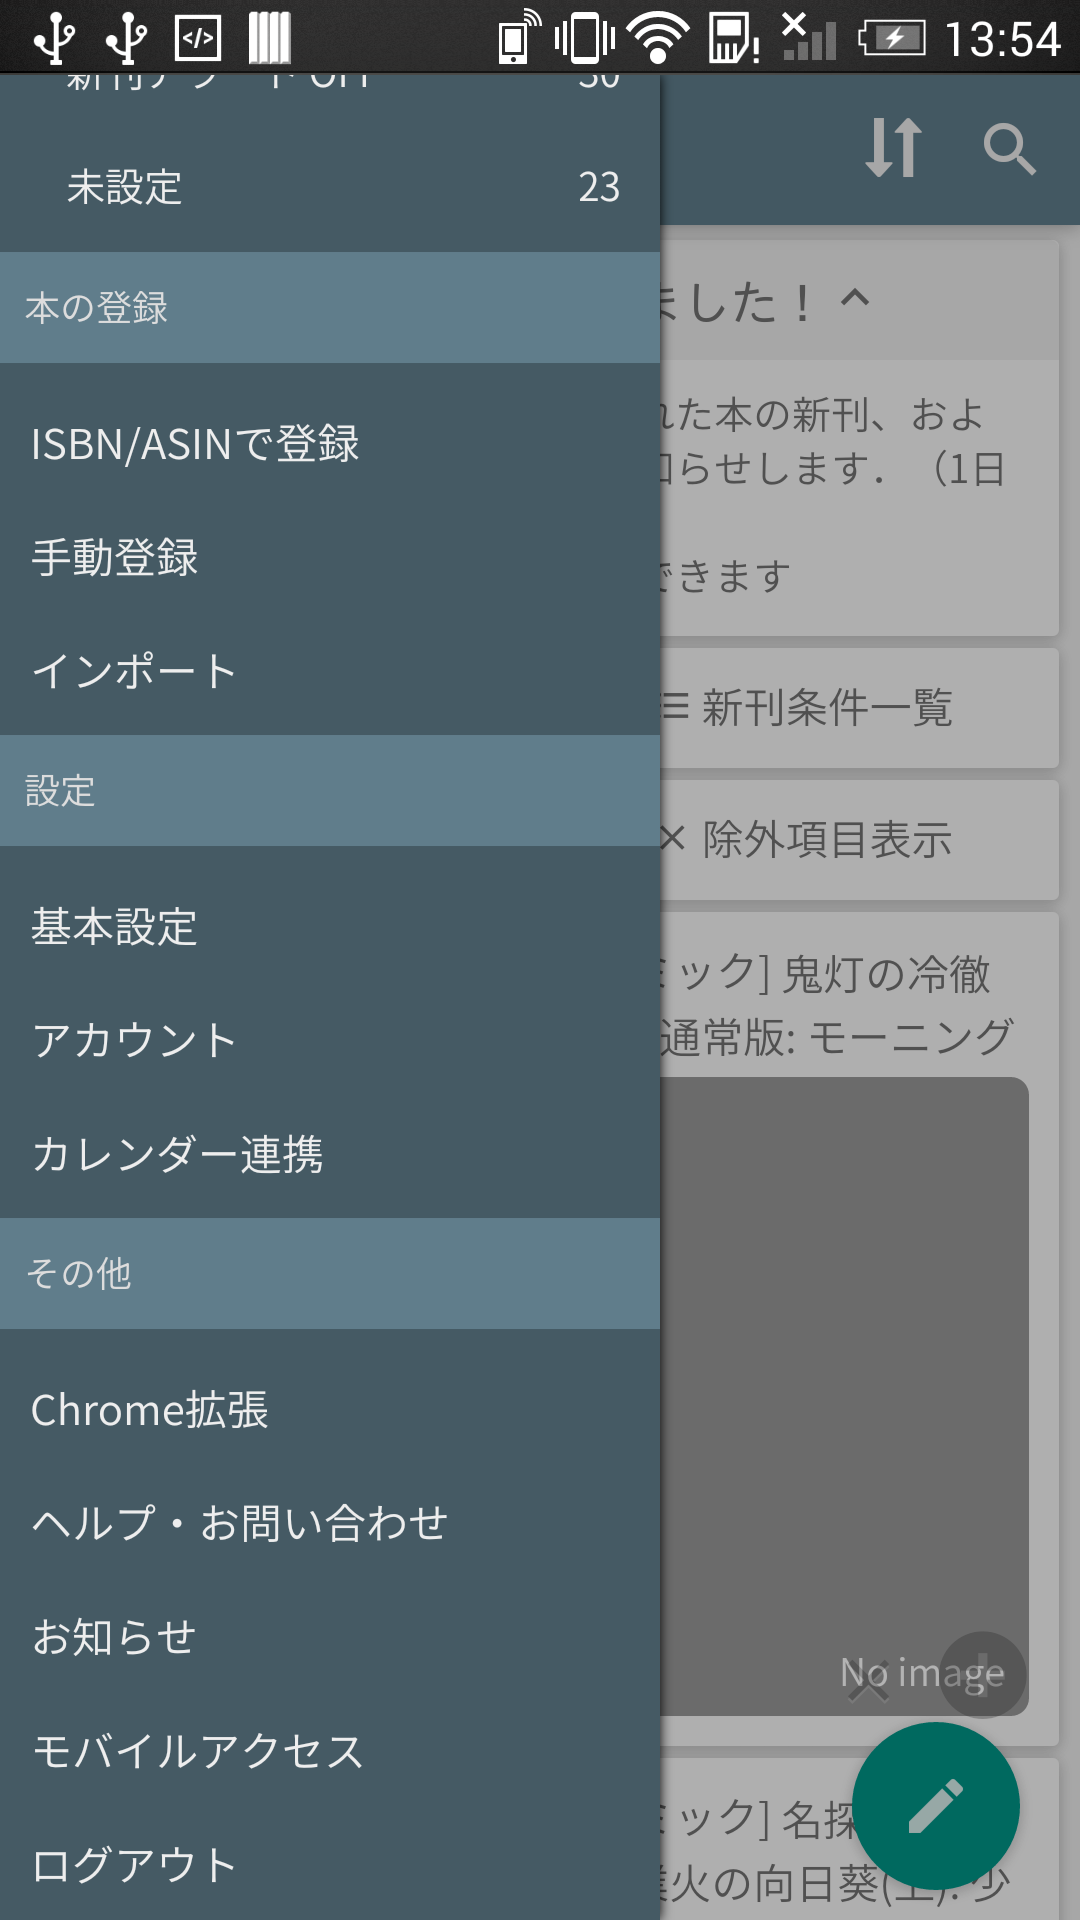Tap ログアウト to sign out
The width and height of the screenshot is (1080, 1920).
134,1866
